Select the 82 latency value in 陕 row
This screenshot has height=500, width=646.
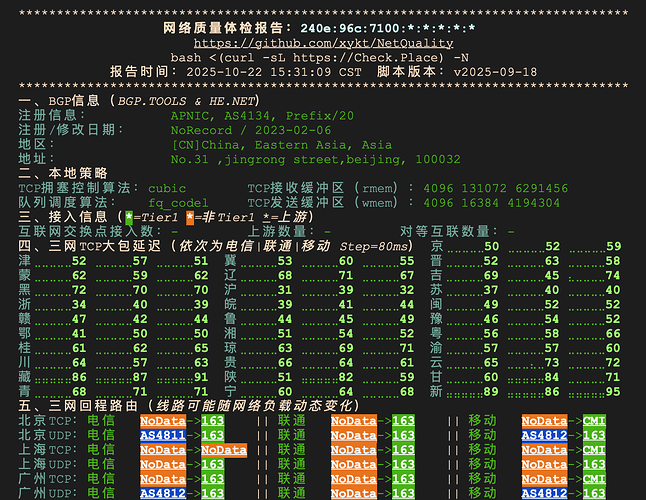346,377
